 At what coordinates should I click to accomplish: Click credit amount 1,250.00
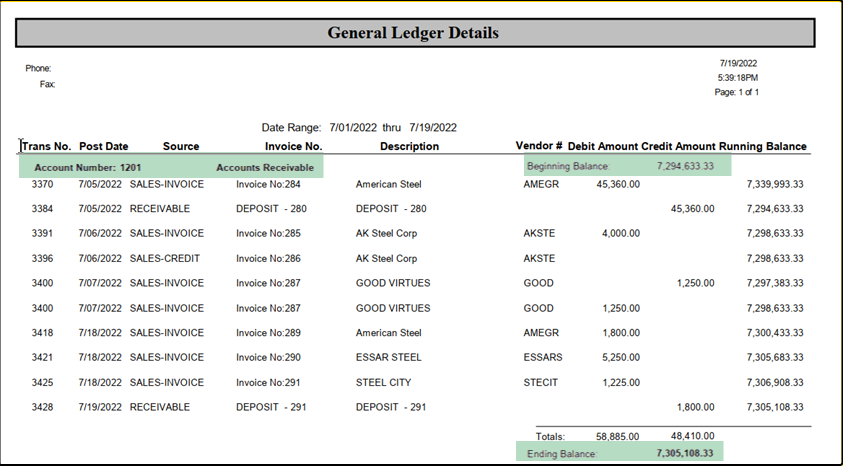696,283
